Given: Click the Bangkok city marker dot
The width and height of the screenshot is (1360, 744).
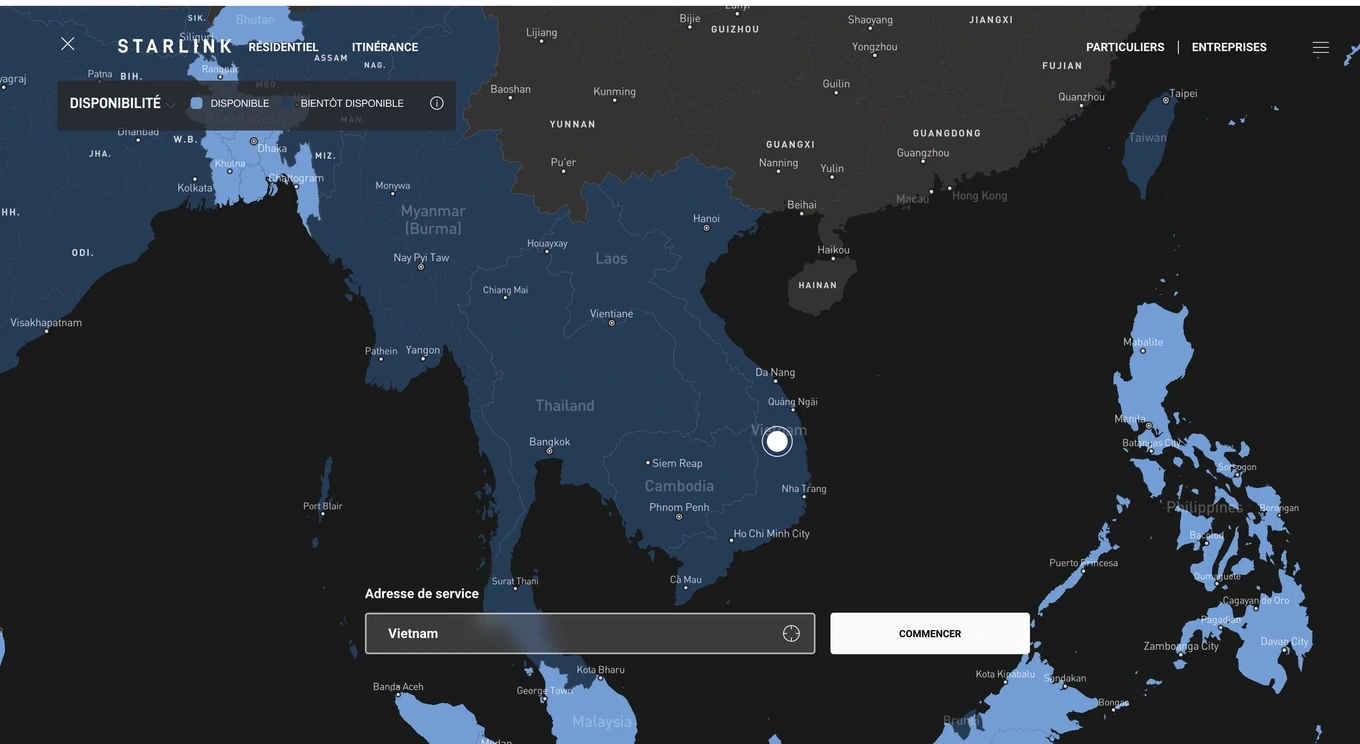Looking at the screenshot, I should click(549, 452).
